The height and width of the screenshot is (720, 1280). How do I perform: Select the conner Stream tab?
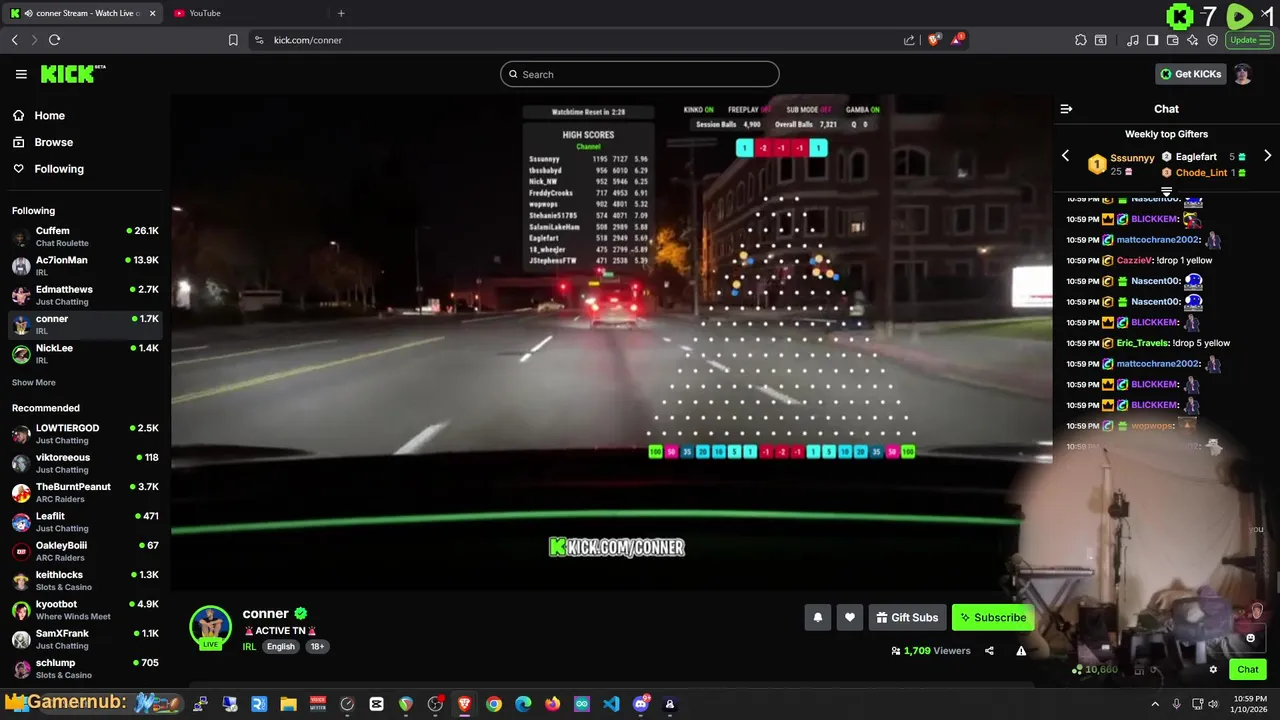(82, 13)
